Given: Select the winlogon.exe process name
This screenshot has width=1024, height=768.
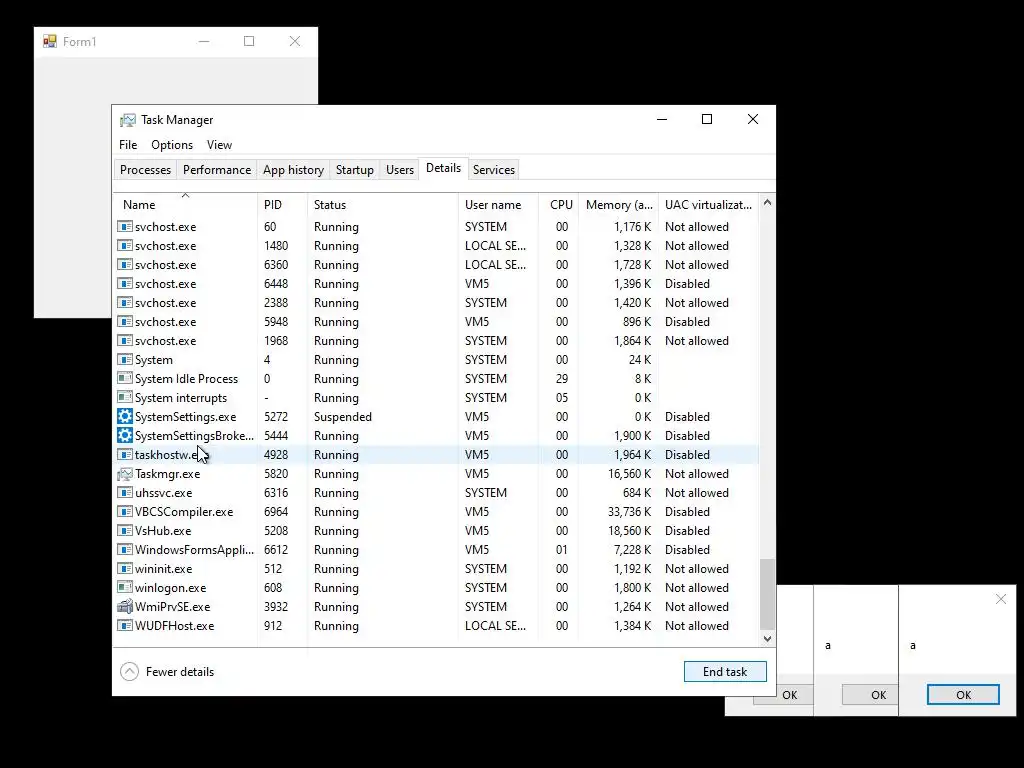Looking at the screenshot, I should pyautogui.click(x=170, y=588).
